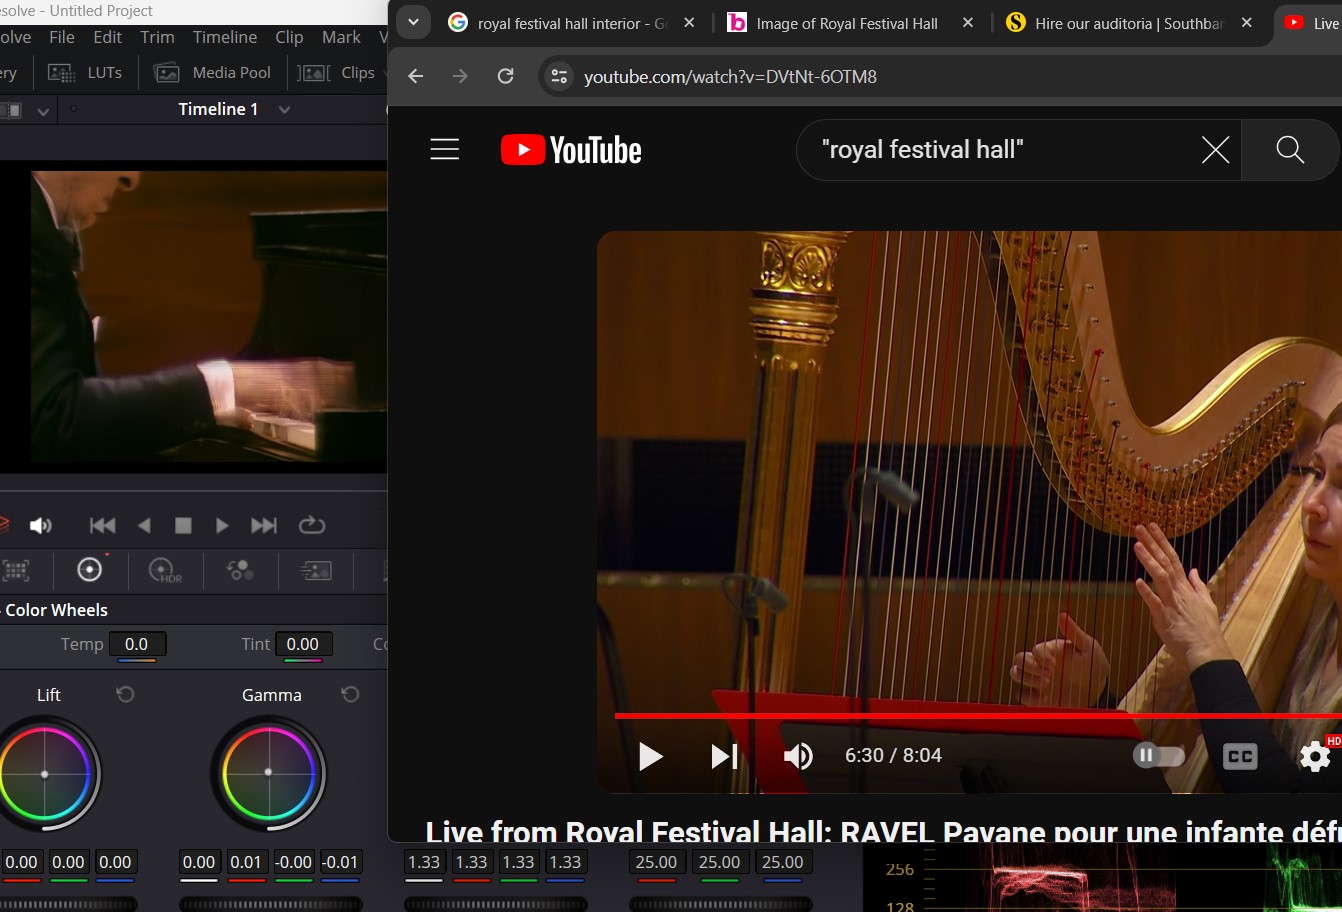Reset the Lift color wheel
The width and height of the screenshot is (1342, 912).
click(125, 694)
